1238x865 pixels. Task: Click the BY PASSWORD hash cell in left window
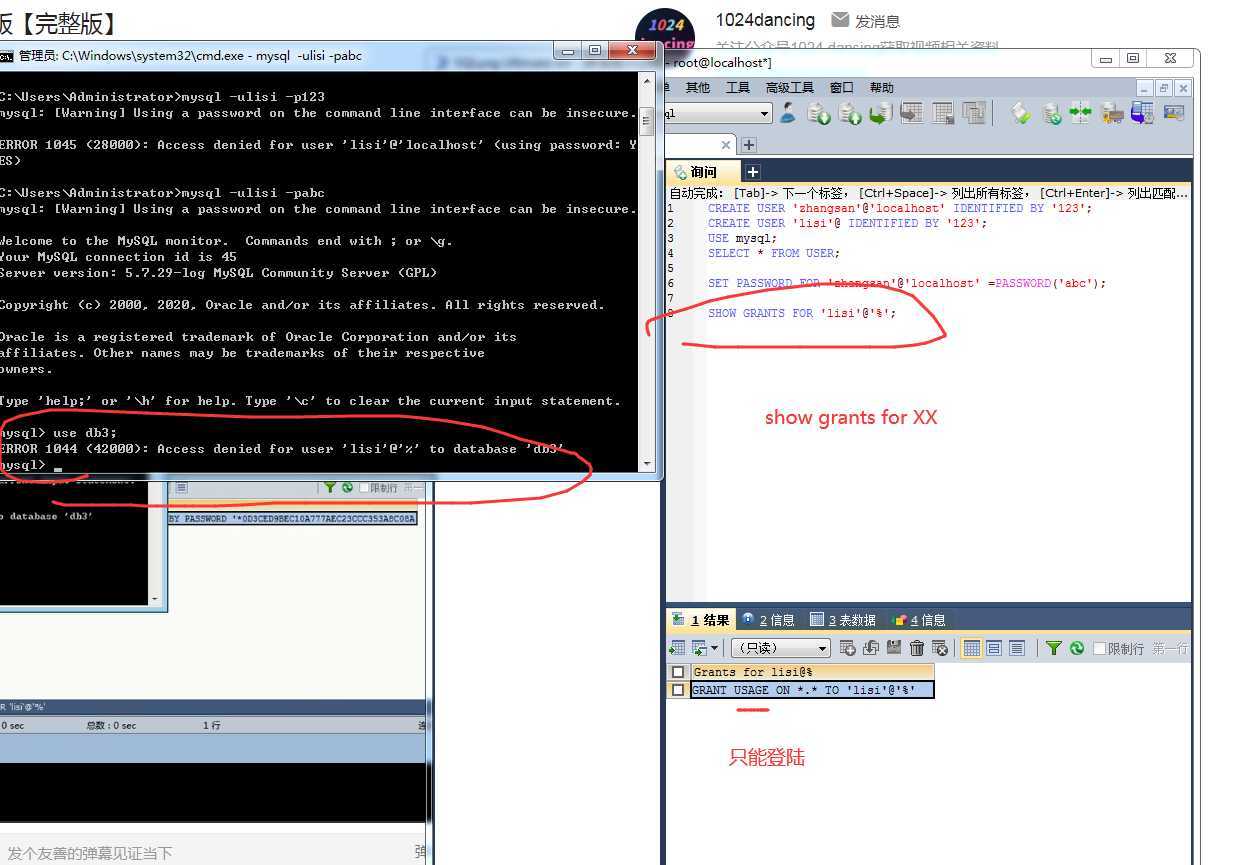pyautogui.click(x=292, y=519)
